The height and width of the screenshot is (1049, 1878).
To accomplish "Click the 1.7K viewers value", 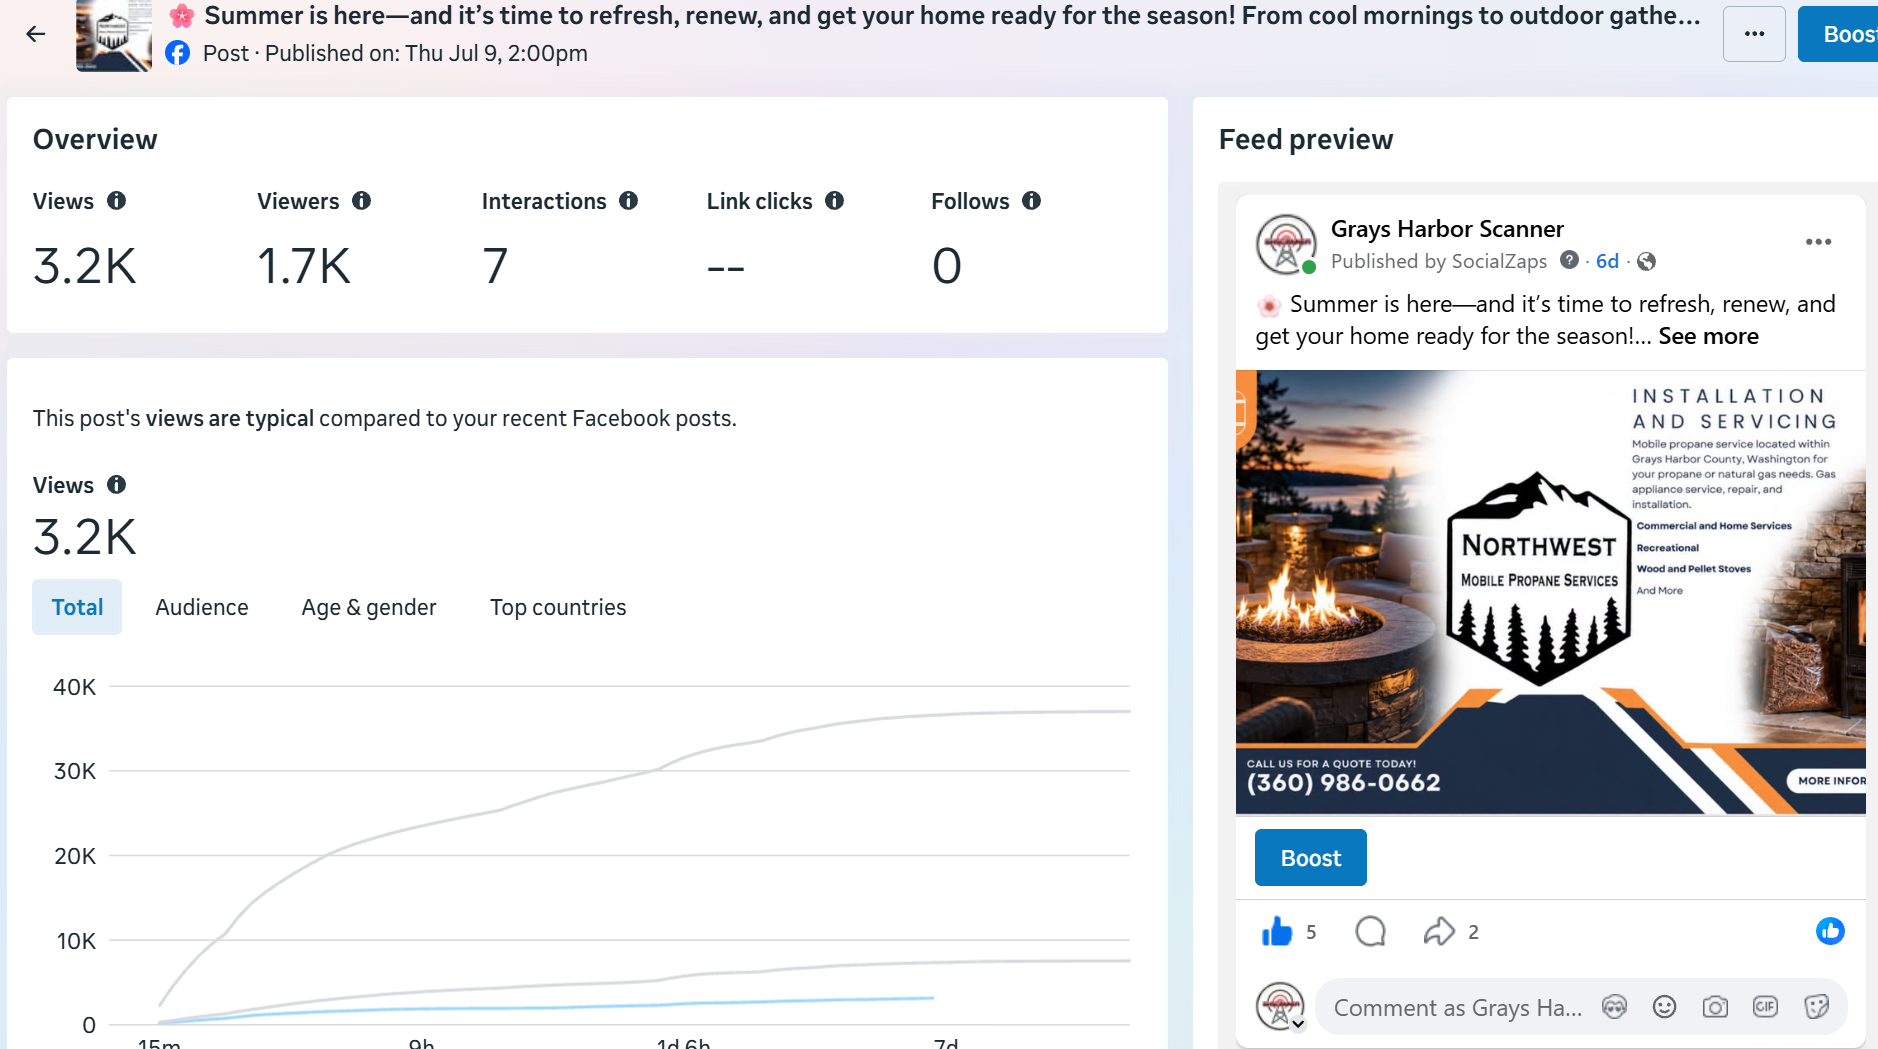I will pyautogui.click(x=304, y=266).
